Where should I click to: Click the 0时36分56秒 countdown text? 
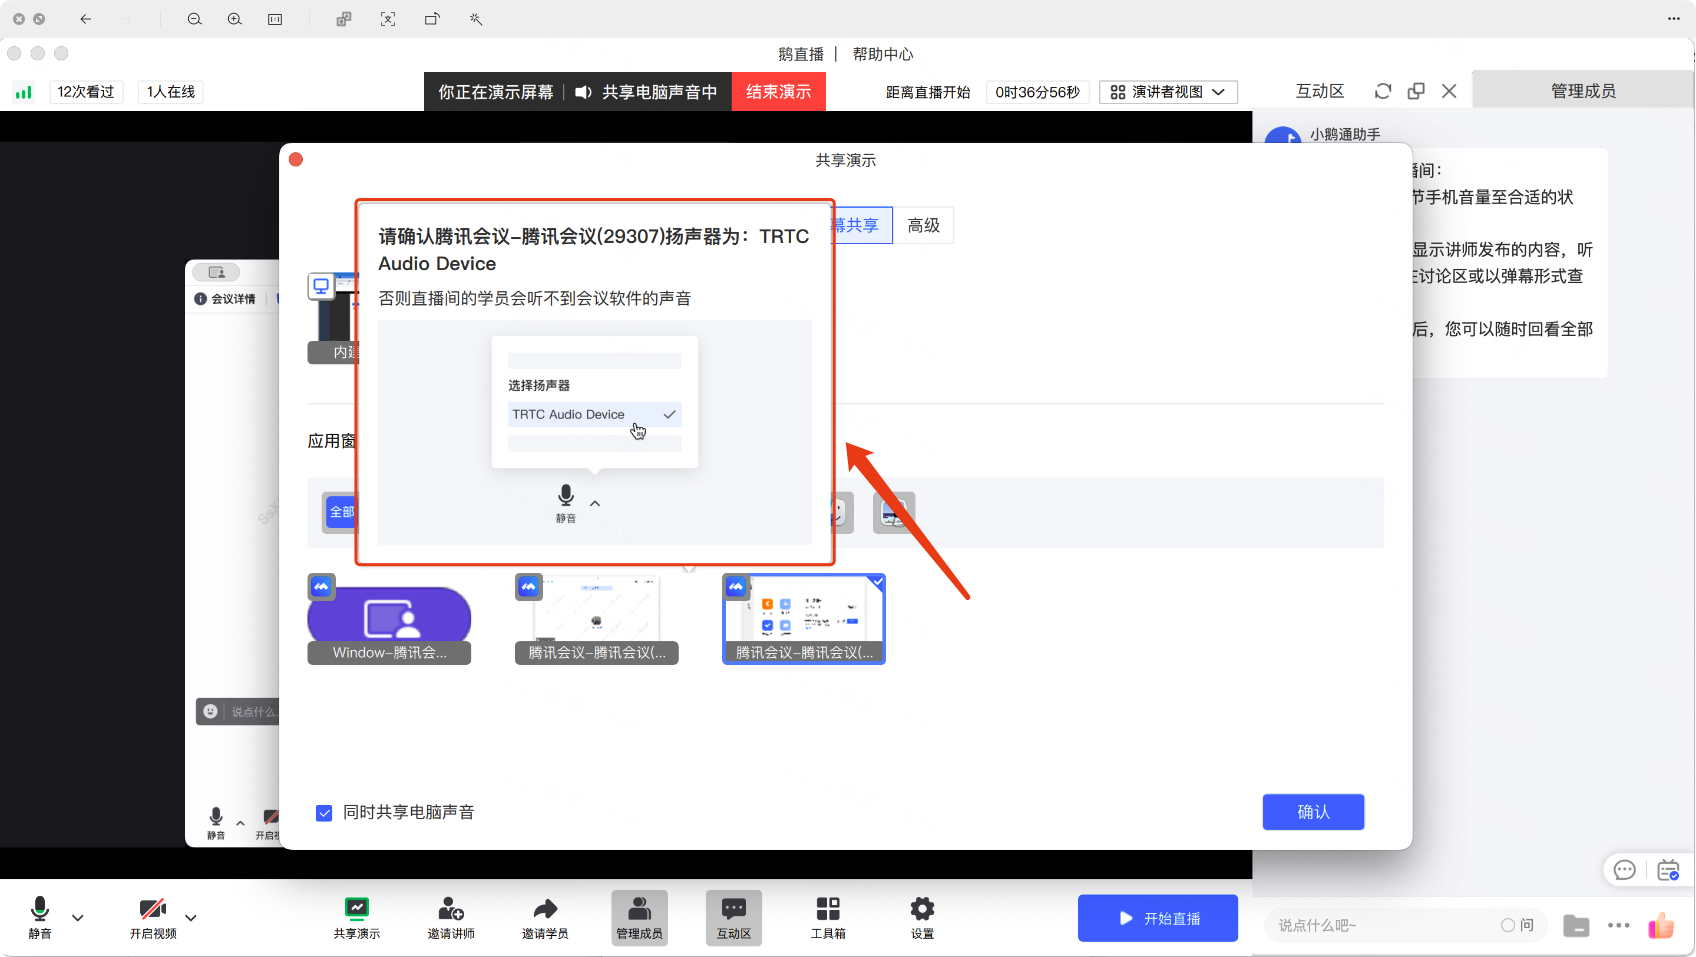[x=1038, y=92]
